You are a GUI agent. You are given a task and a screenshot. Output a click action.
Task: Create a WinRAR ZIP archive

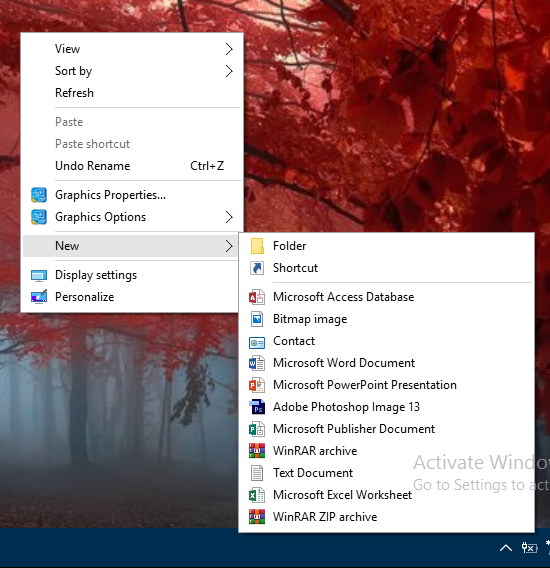[387, 517]
